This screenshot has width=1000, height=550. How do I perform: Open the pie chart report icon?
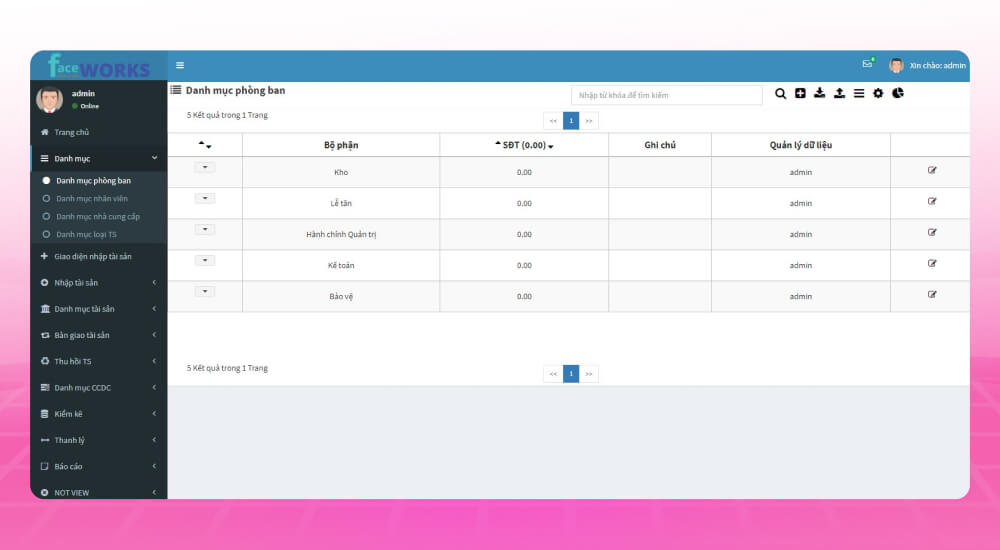[898, 93]
